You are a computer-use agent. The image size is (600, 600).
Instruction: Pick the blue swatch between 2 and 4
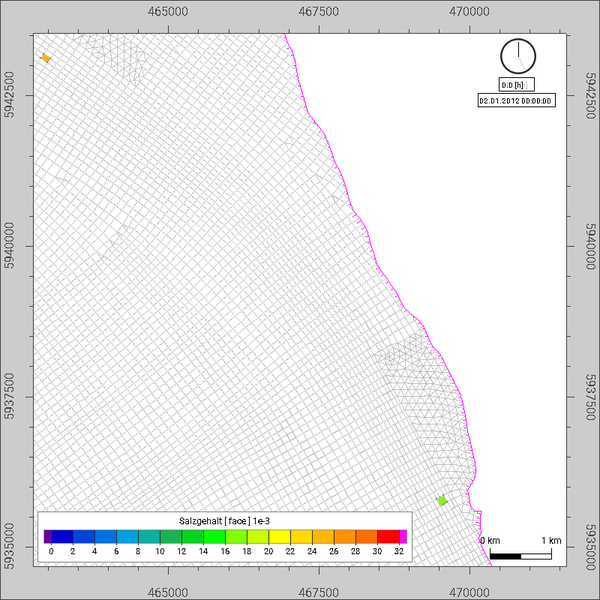click(84, 537)
